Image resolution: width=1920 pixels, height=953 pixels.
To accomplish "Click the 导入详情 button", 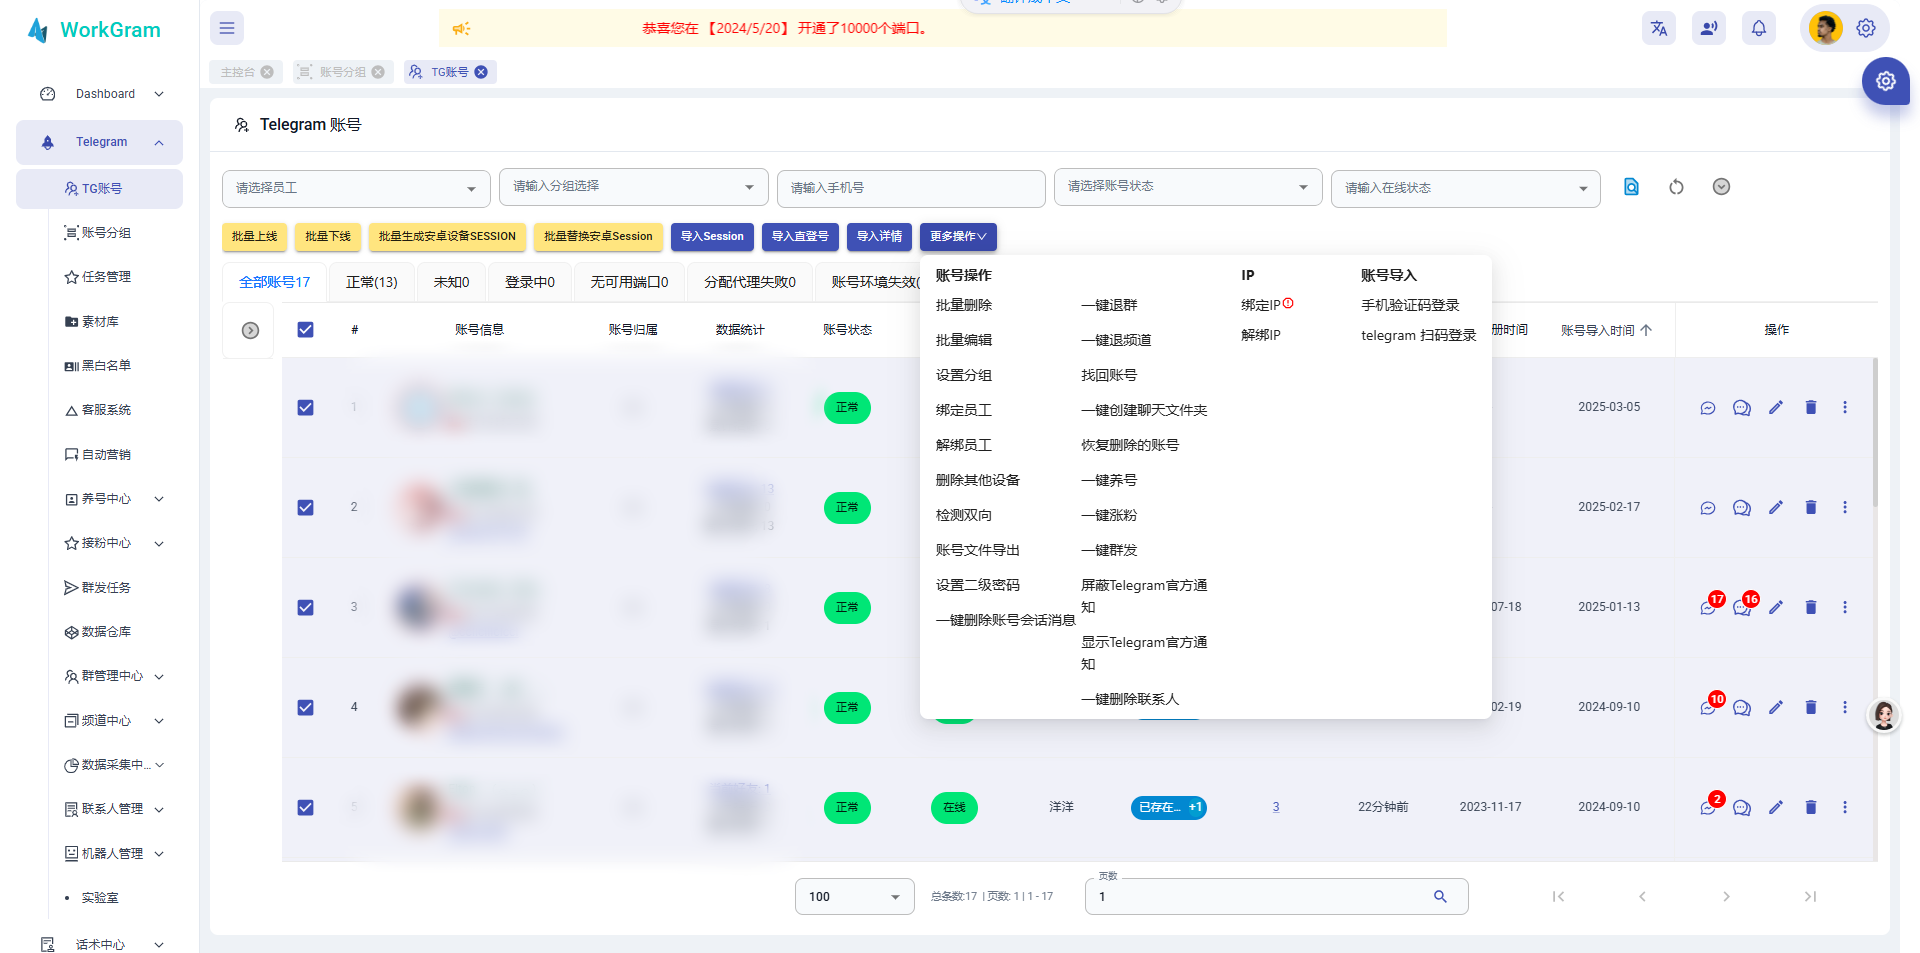I will [x=879, y=236].
